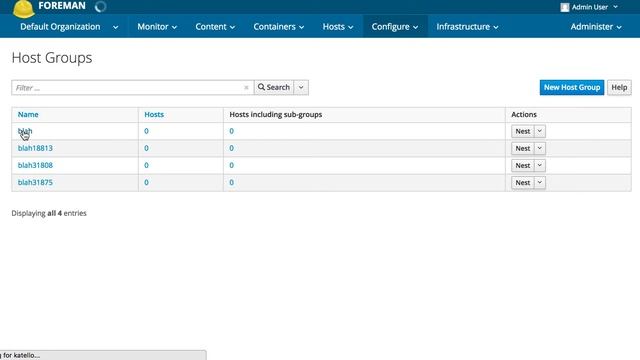640x360 pixels.
Task: Open the Monitor menu
Action: coord(157,27)
